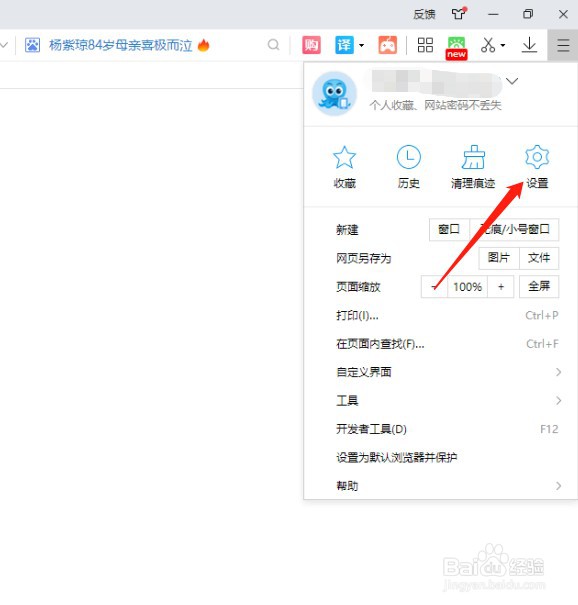
Task: Decrease page zoom with minus button
Action: pyautogui.click(x=434, y=287)
